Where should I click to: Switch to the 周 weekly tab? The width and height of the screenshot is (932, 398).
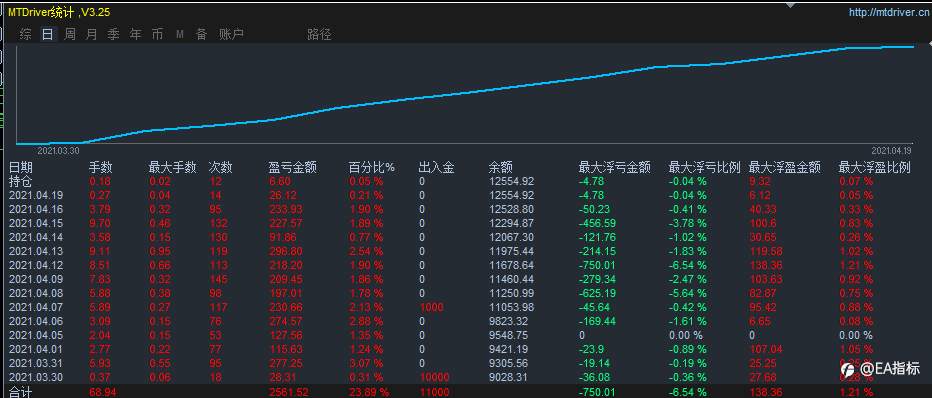point(70,34)
